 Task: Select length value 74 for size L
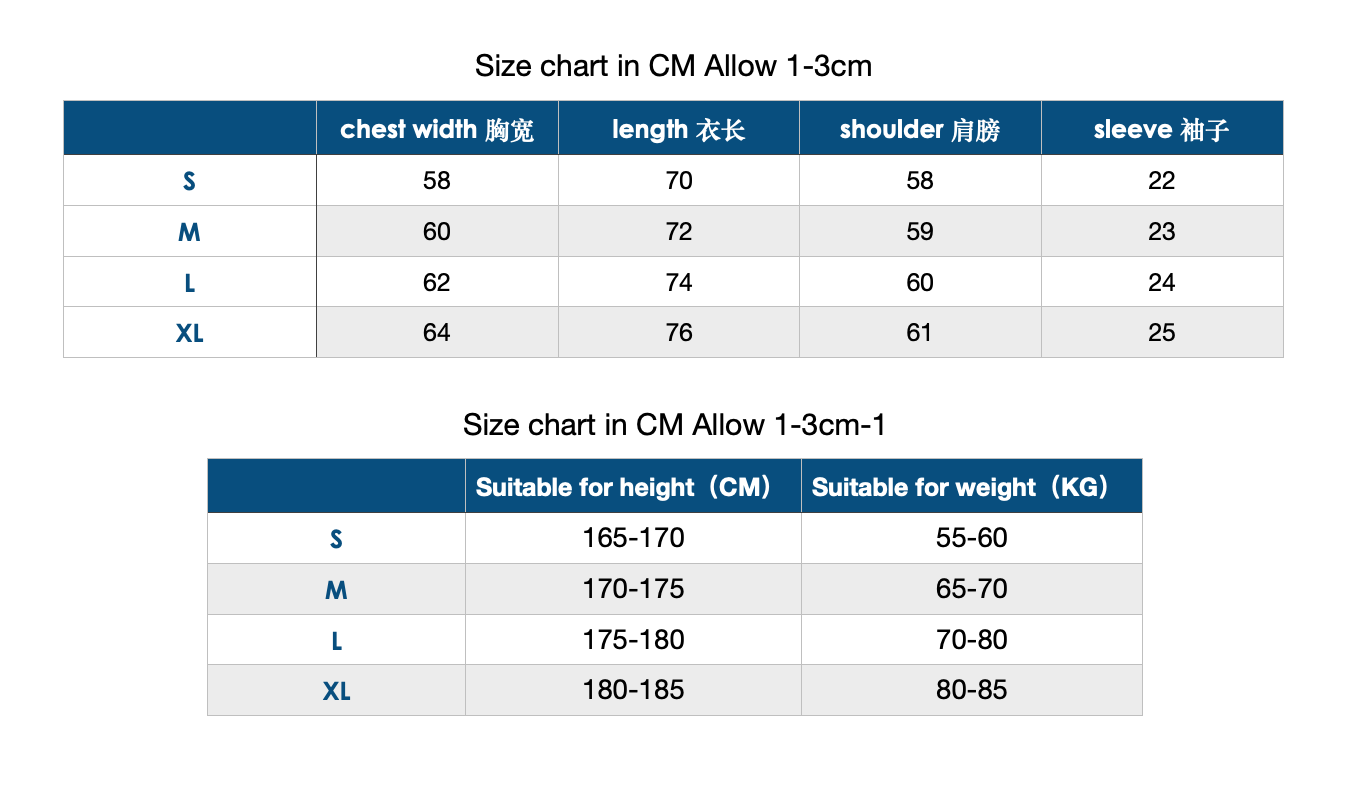click(x=679, y=283)
